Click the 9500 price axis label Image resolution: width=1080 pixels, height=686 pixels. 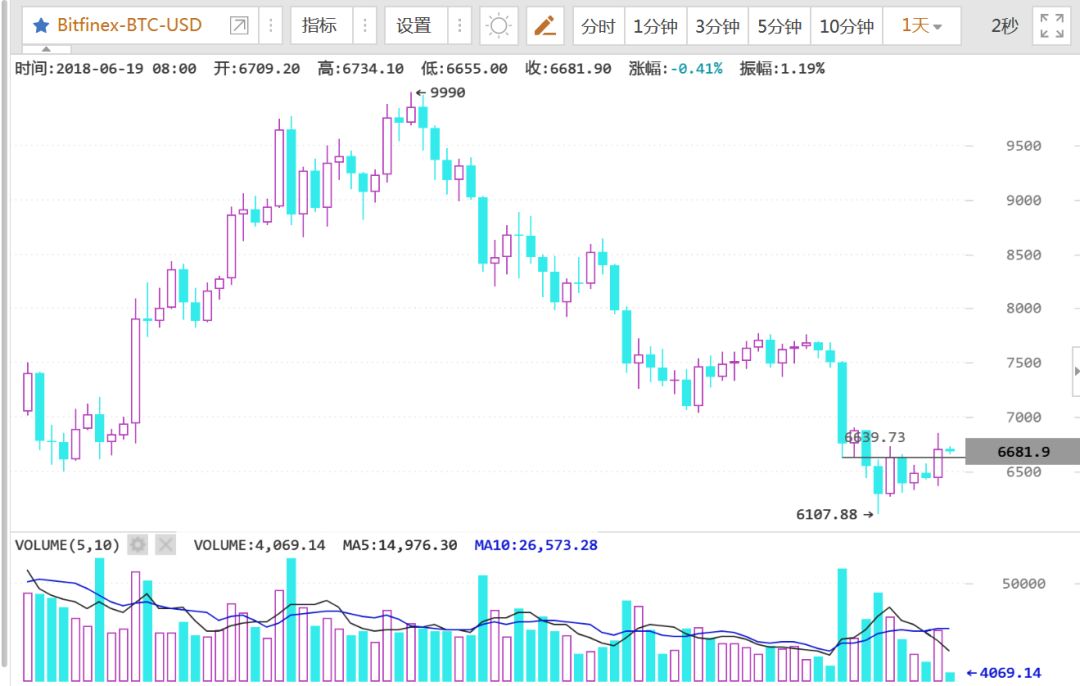coord(1024,146)
